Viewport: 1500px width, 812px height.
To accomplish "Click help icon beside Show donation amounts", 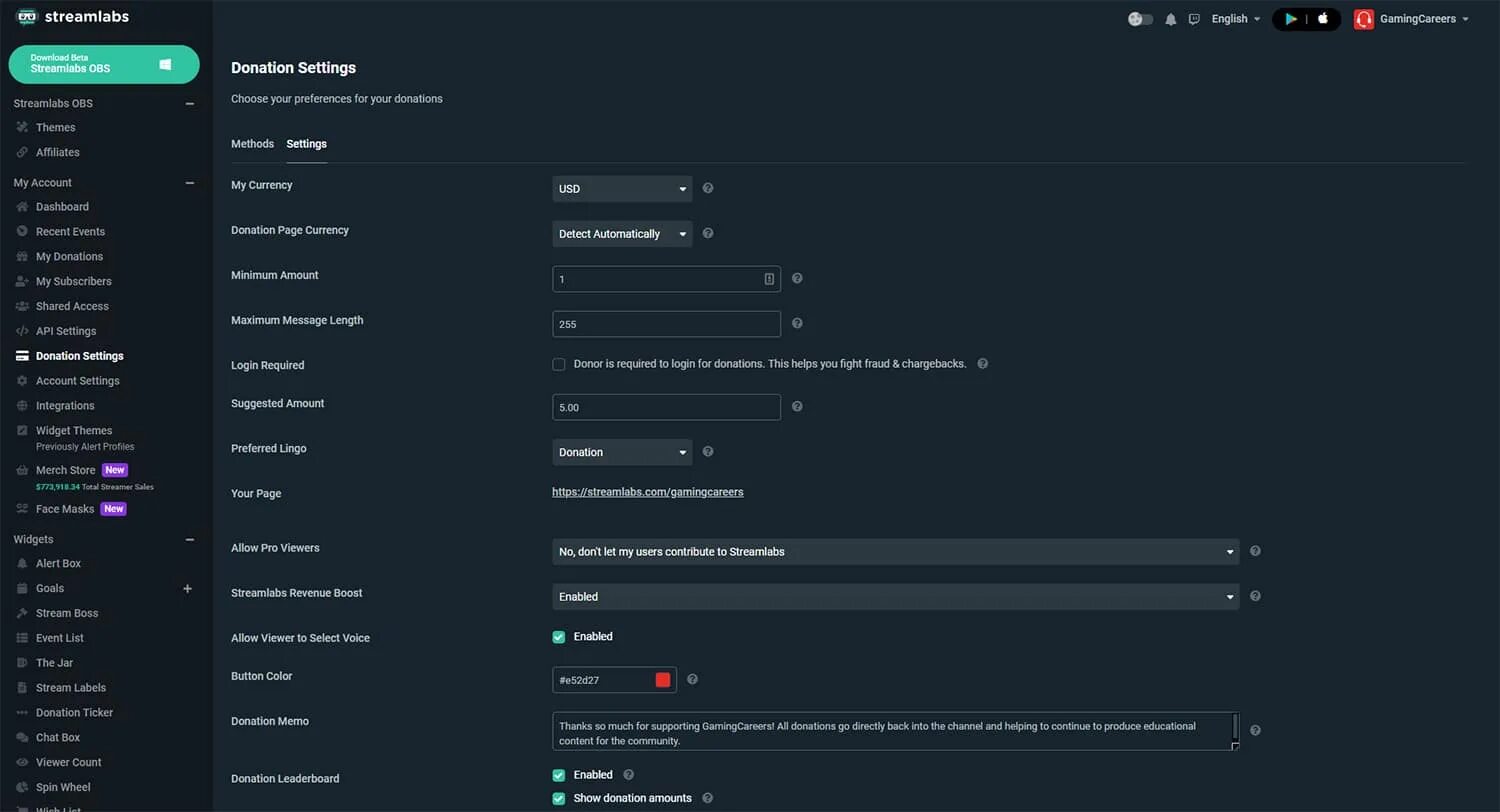I will tap(707, 798).
